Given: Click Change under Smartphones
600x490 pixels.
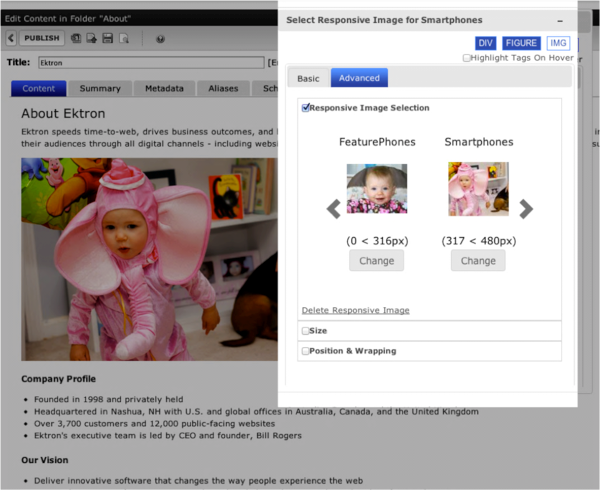Looking at the screenshot, I should click(478, 261).
